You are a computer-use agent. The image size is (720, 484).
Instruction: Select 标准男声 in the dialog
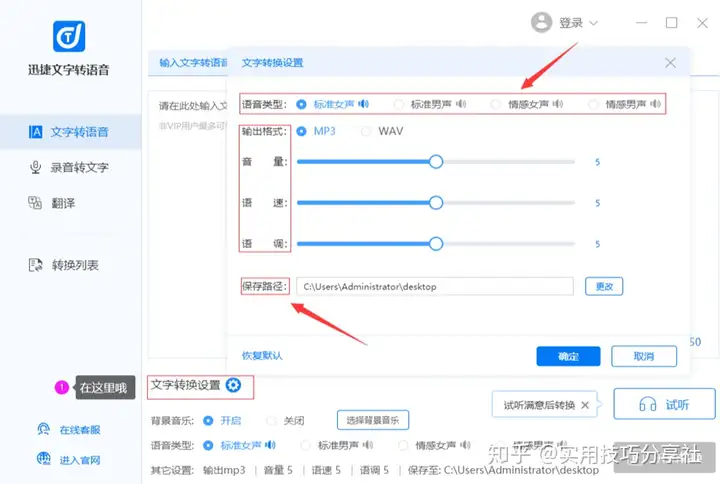tap(399, 104)
